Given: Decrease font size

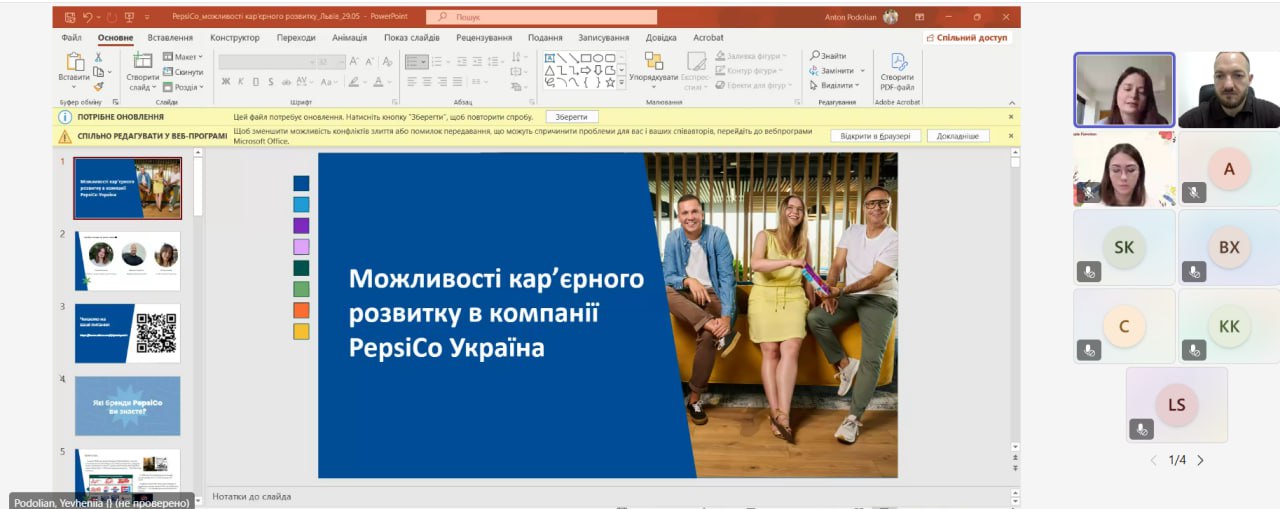Looking at the screenshot, I should point(369,61).
